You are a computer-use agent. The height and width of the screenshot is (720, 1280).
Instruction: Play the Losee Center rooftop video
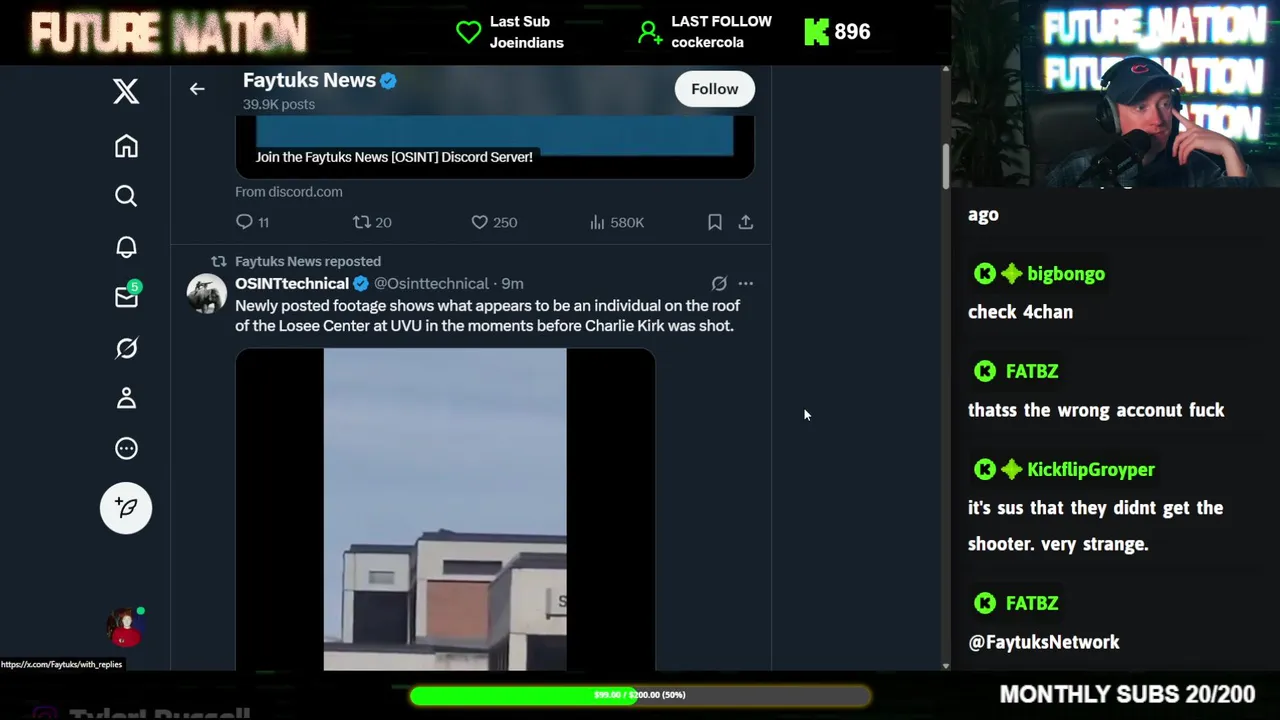click(445, 509)
